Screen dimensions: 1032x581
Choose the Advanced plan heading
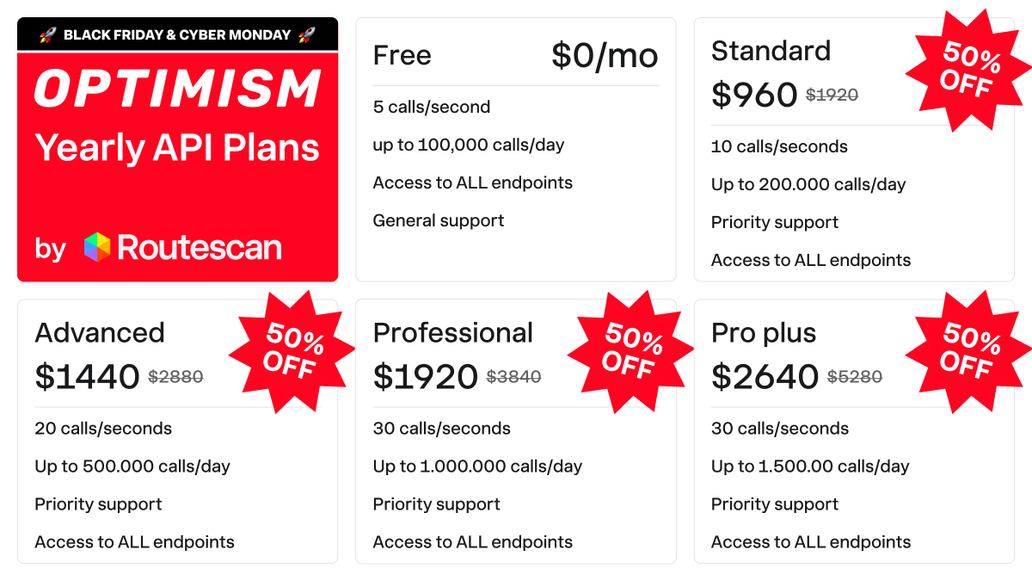coord(99,333)
